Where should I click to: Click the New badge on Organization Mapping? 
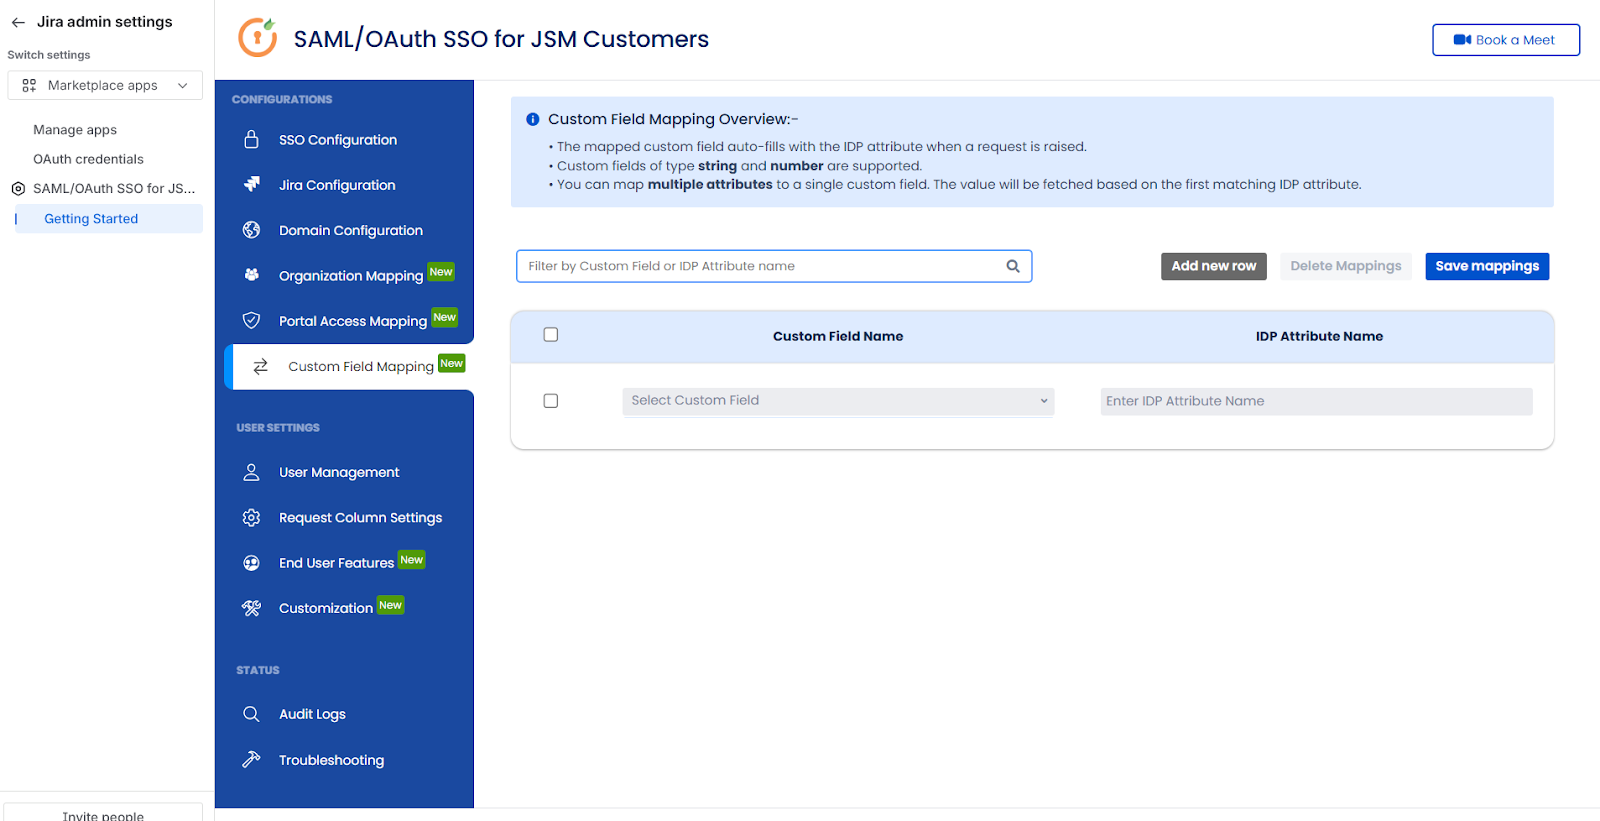[441, 272]
